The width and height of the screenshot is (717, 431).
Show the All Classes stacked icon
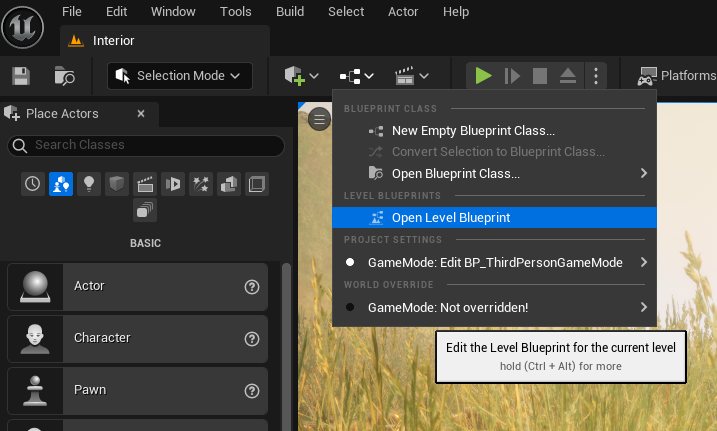(x=145, y=210)
